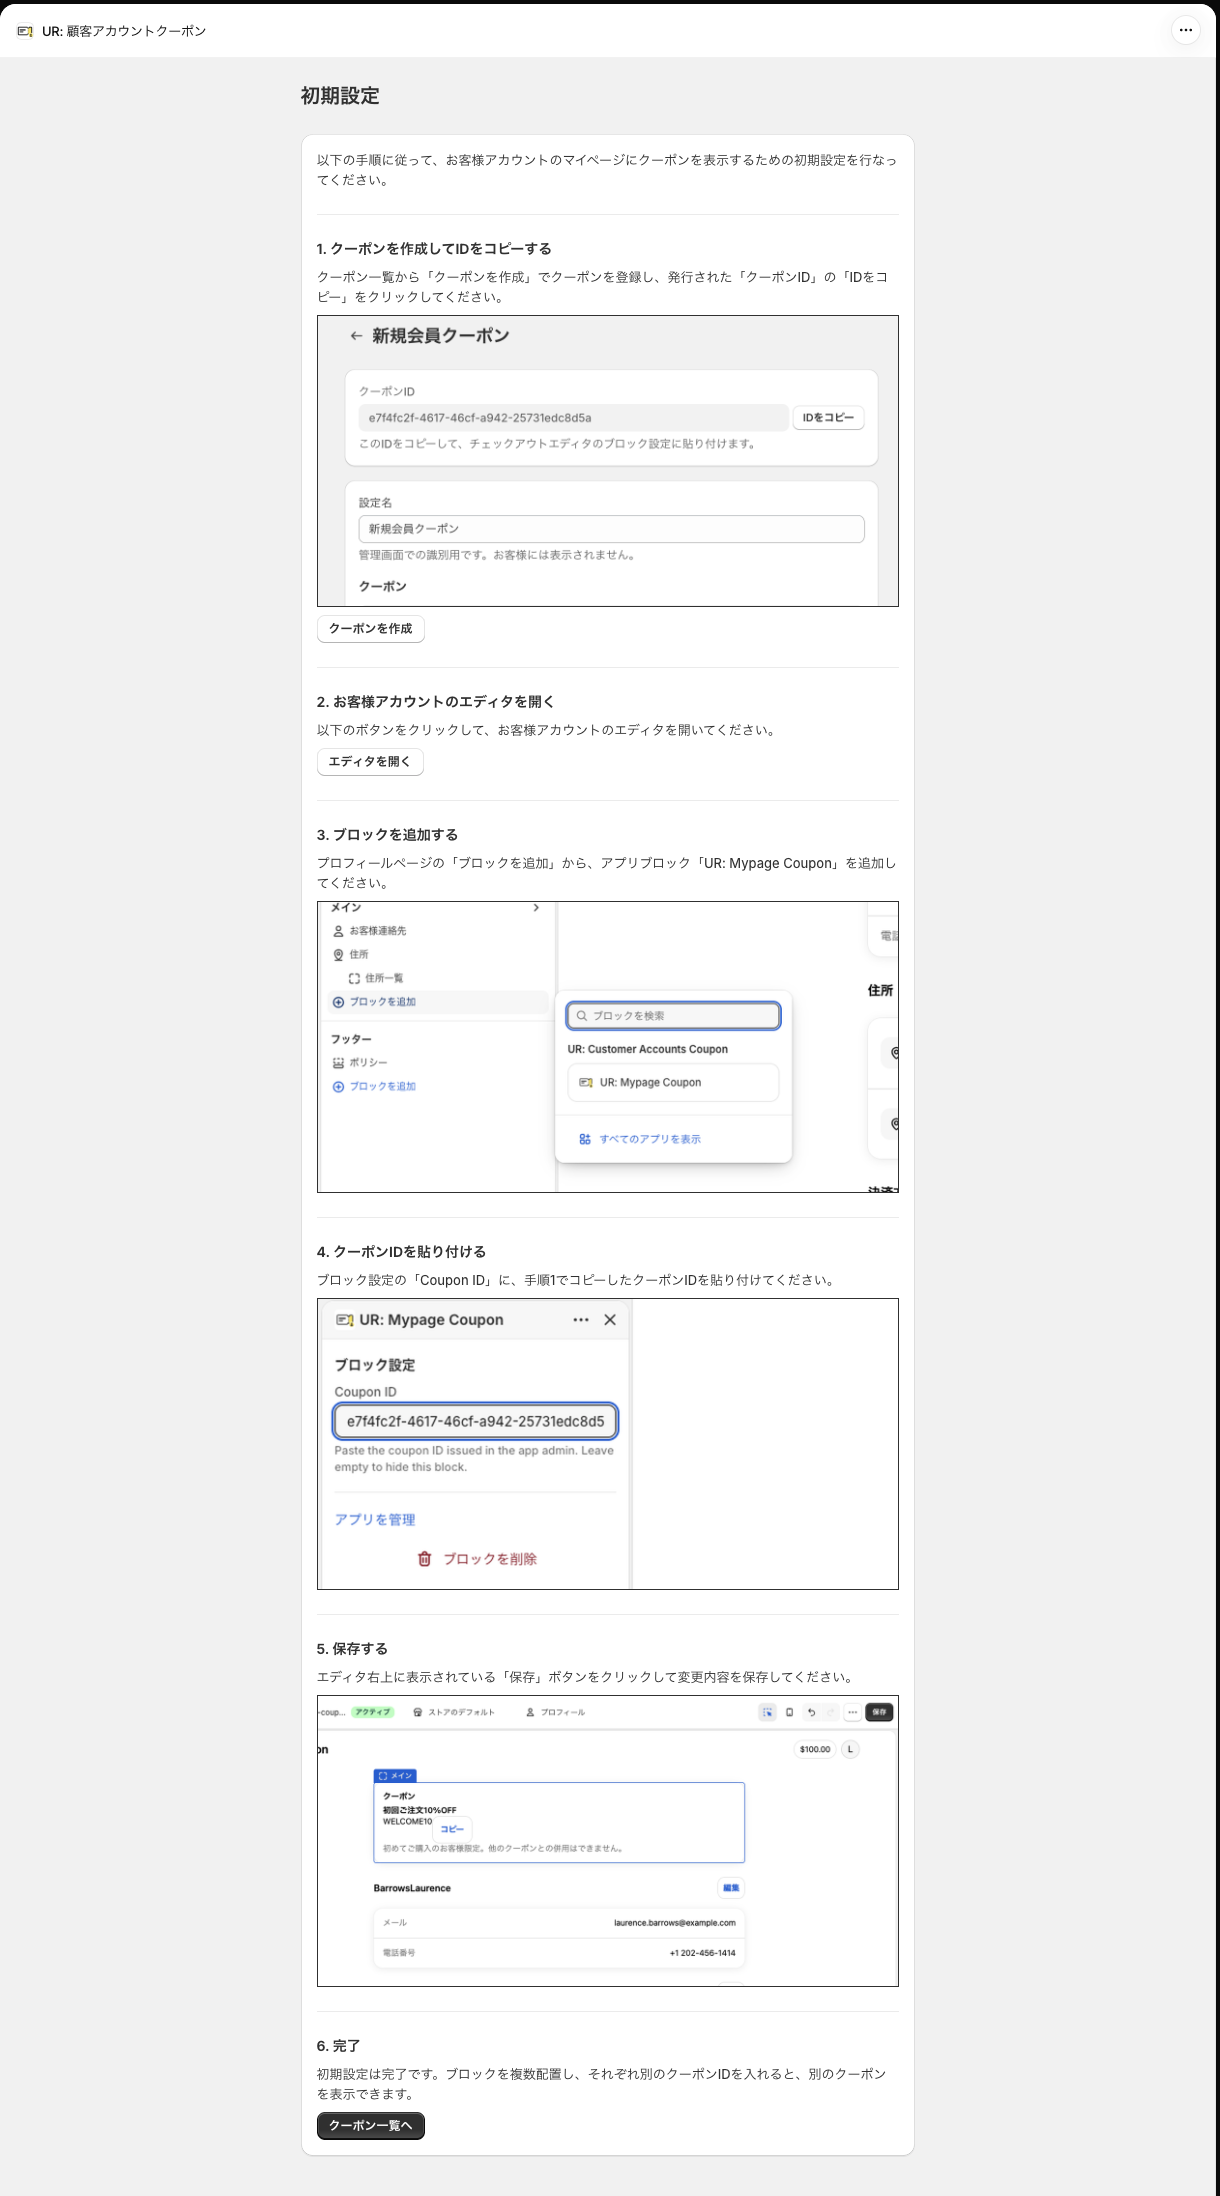Open the three-dot more actions menu

click(x=1185, y=30)
